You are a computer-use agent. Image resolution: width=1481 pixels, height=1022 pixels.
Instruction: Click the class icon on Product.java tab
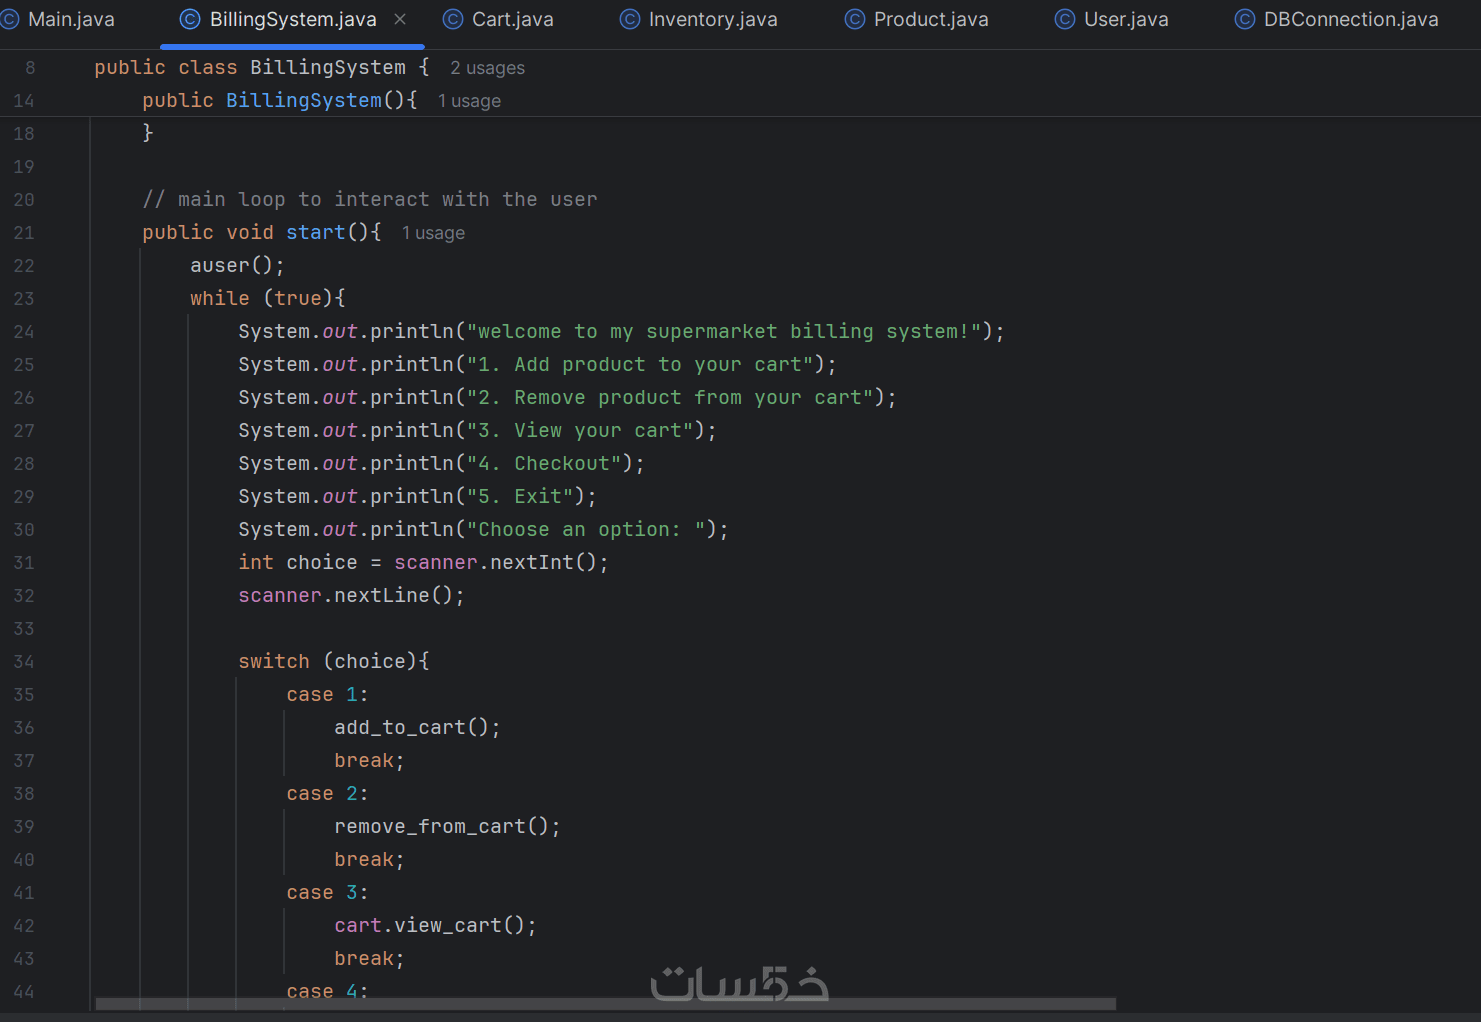click(x=855, y=19)
